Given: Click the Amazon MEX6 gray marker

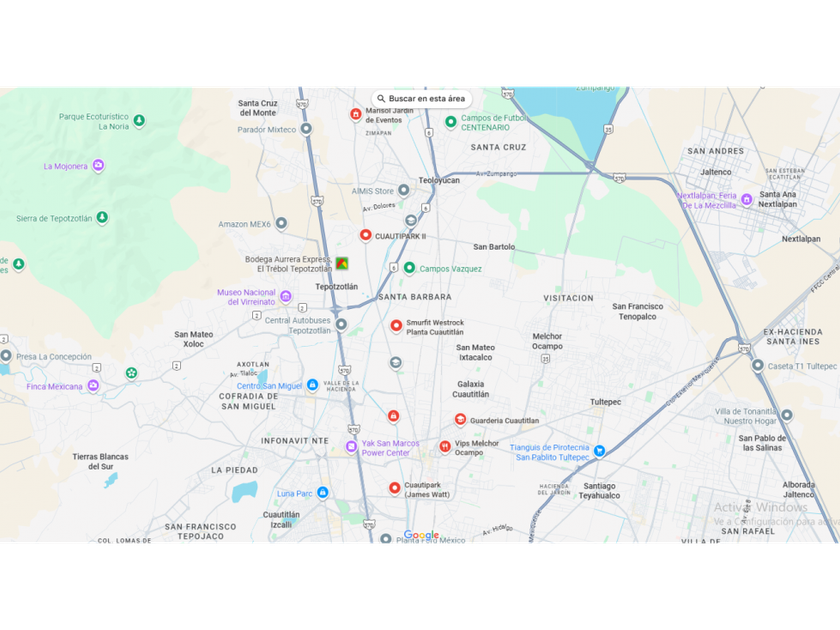Looking at the screenshot, I should 281,223.
